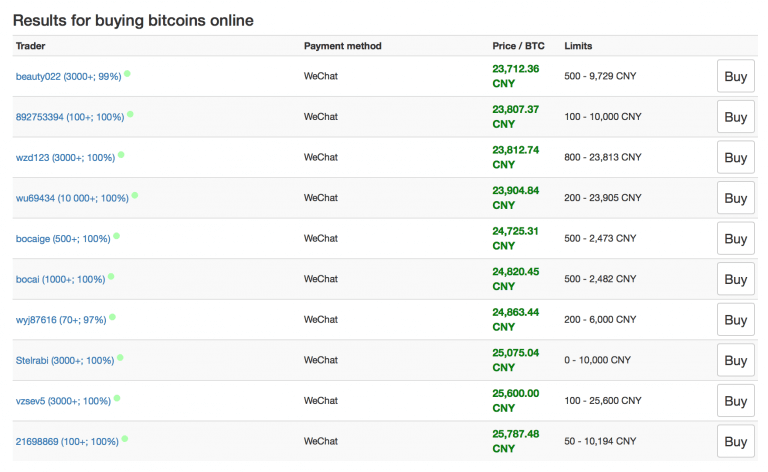Select price 23,904.84 CNY
Viewport: 768px width, 472px height.
tap(516, 198)
